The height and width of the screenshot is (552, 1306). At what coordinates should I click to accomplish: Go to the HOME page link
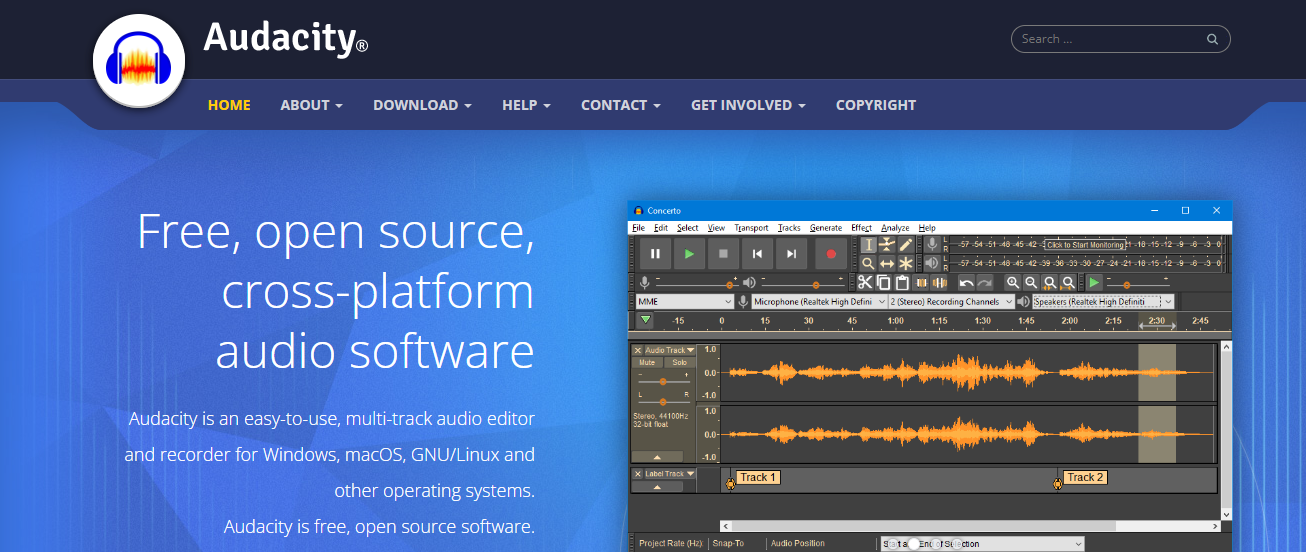point(229,105)
